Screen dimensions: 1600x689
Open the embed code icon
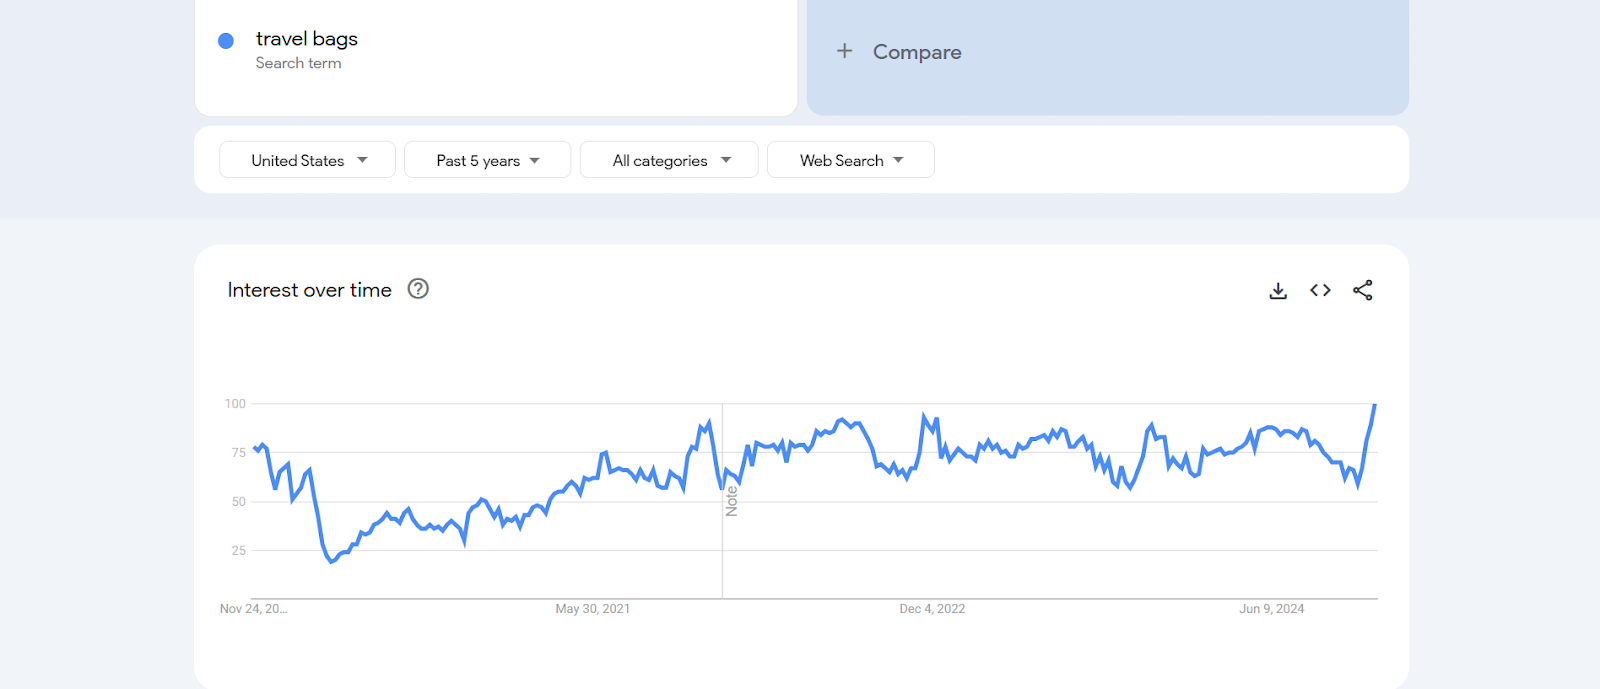pyautogui.click(x=1320, y=290)
